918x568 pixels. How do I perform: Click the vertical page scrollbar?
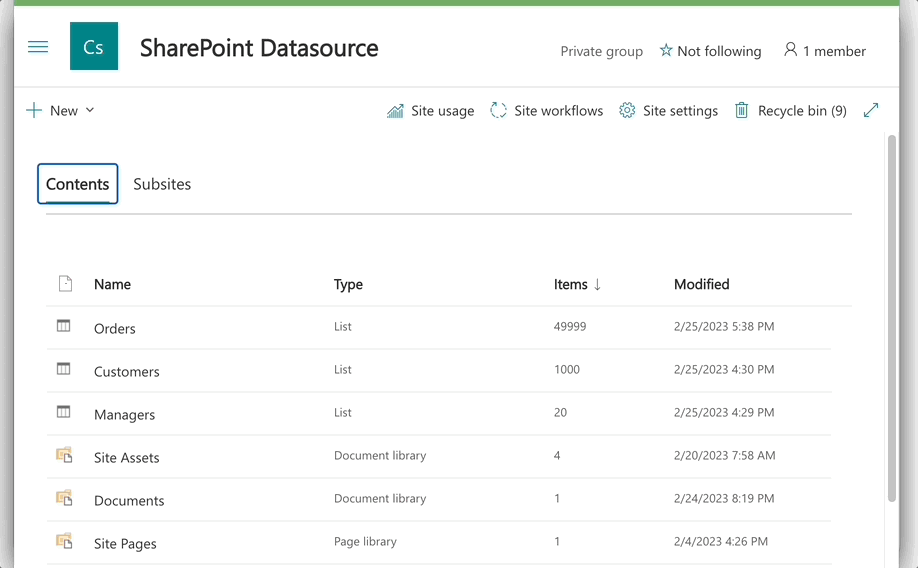892,320
